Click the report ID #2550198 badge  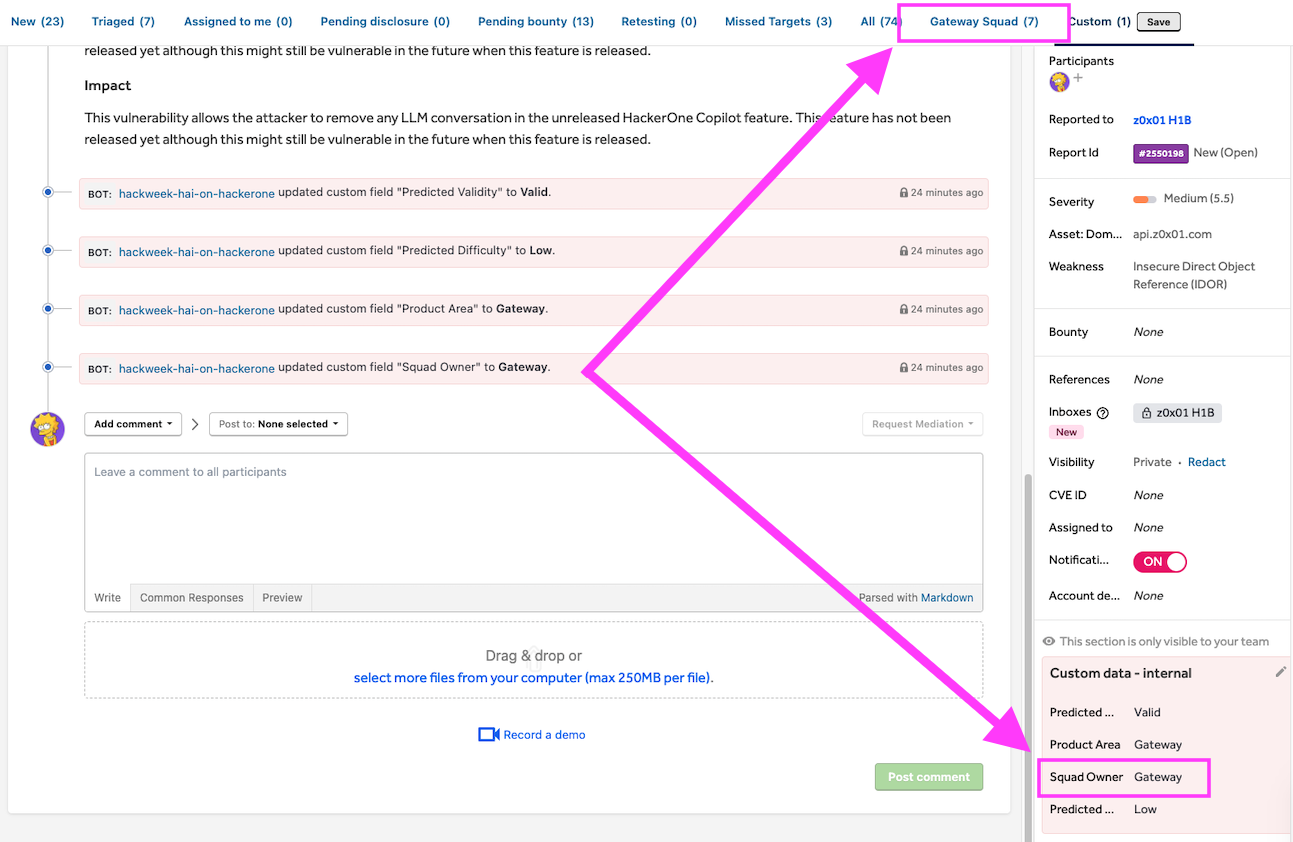[x=1160, y=153]
